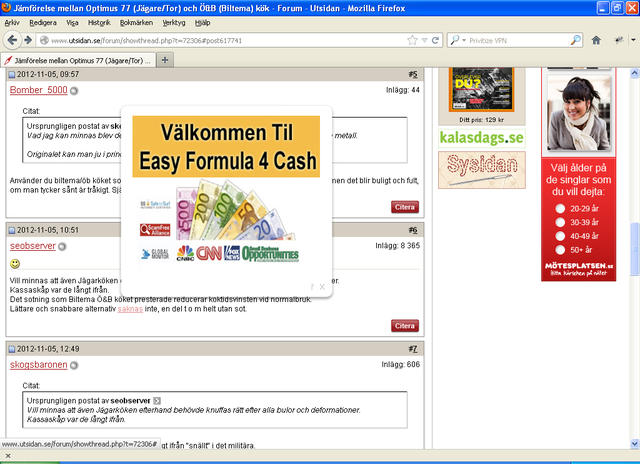Screen dimensions: 640x464
Task: Click the status icon beside Bomber_5000
Action: (74, 91)
